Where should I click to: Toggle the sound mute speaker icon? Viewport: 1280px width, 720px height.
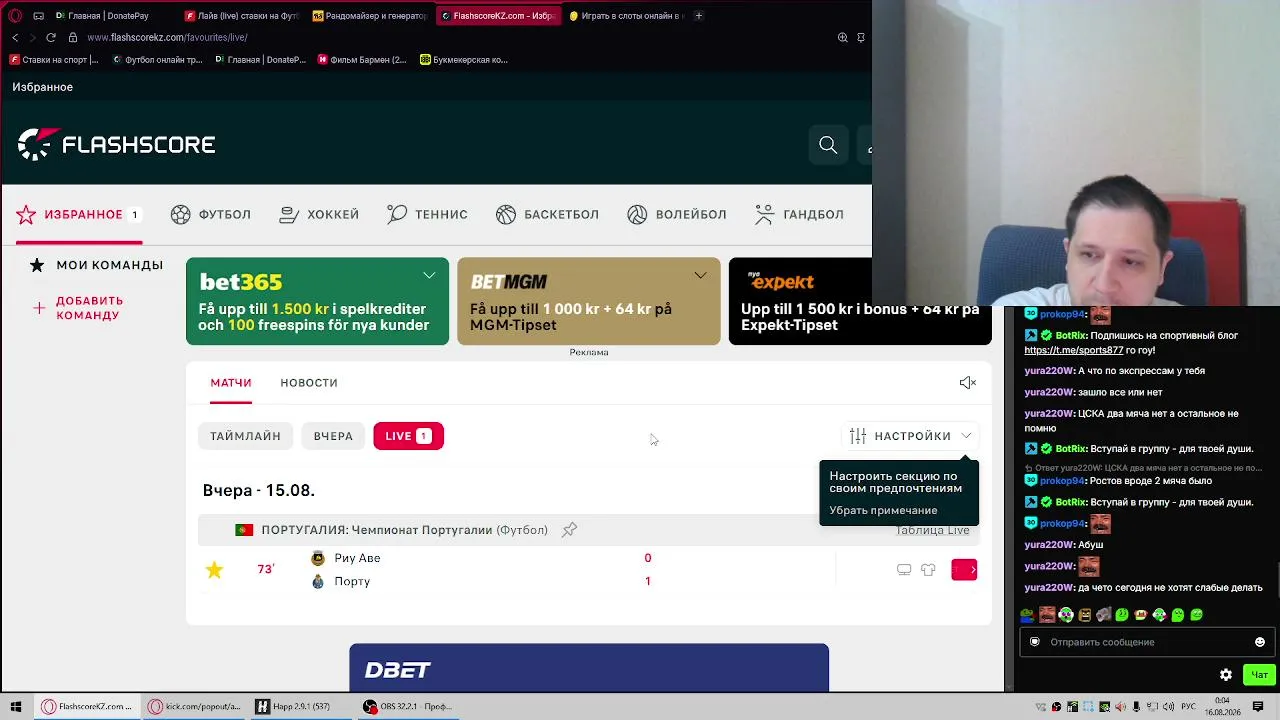967,383
